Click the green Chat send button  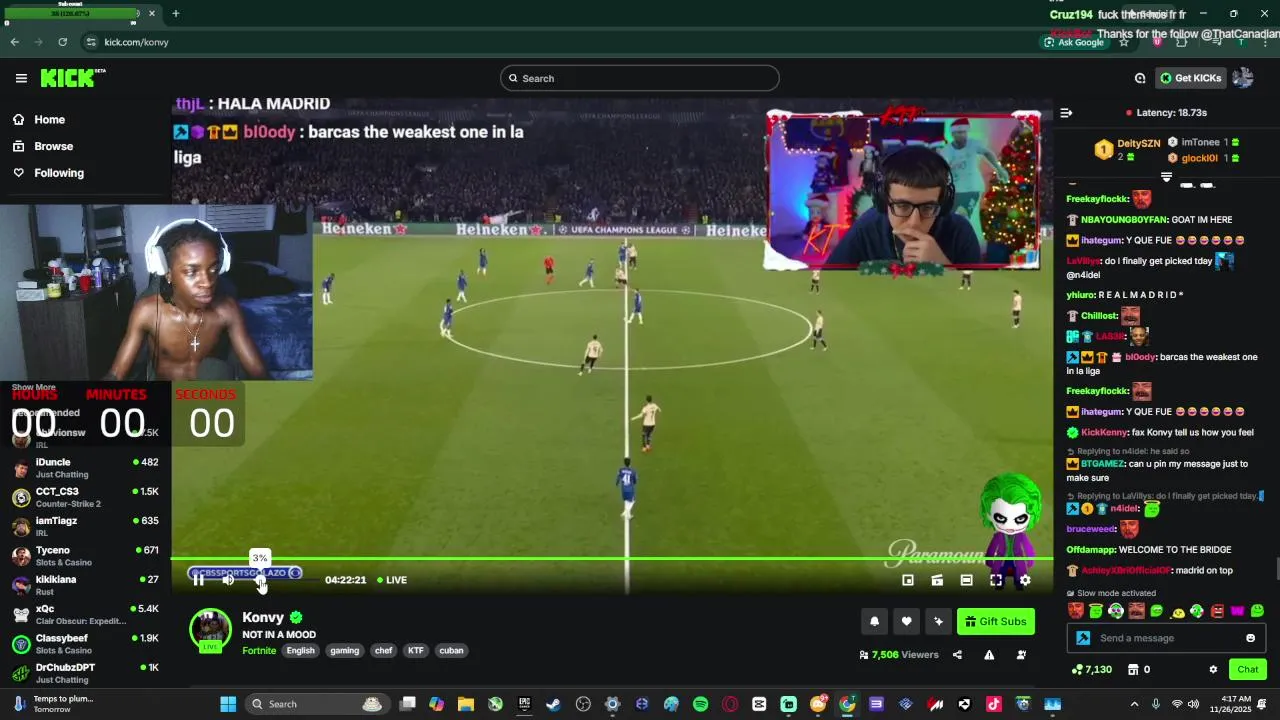(x=1248, y=670)
